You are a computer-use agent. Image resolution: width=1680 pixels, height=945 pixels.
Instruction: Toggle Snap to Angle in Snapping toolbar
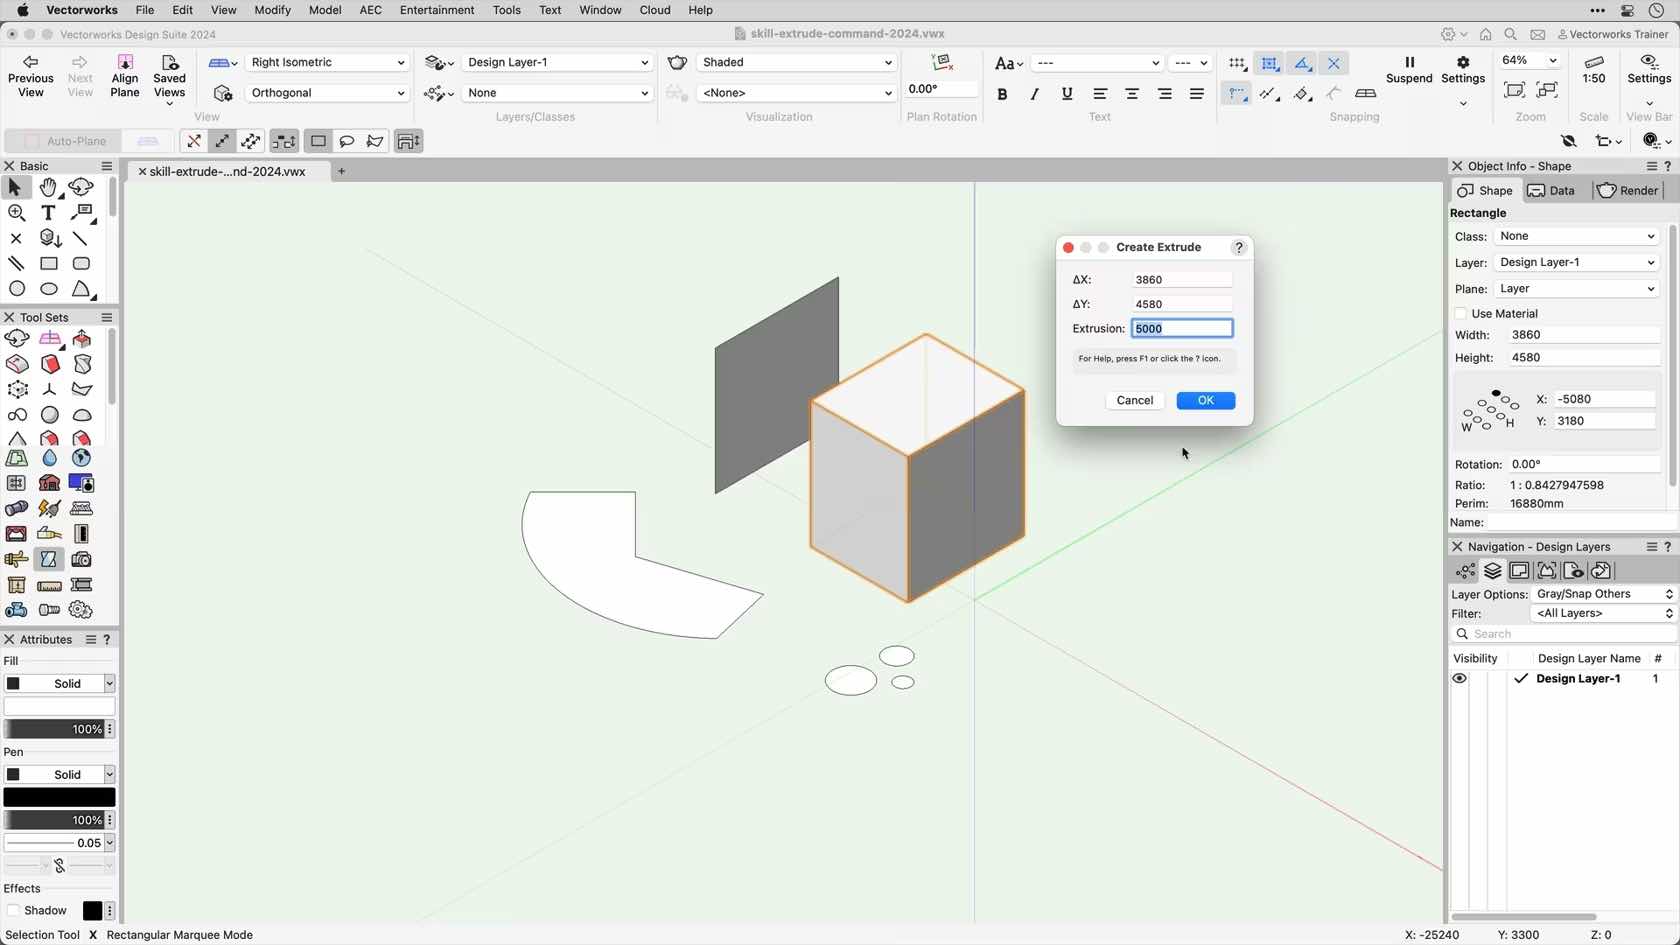pyautogui.click(x=1302, y=63)
